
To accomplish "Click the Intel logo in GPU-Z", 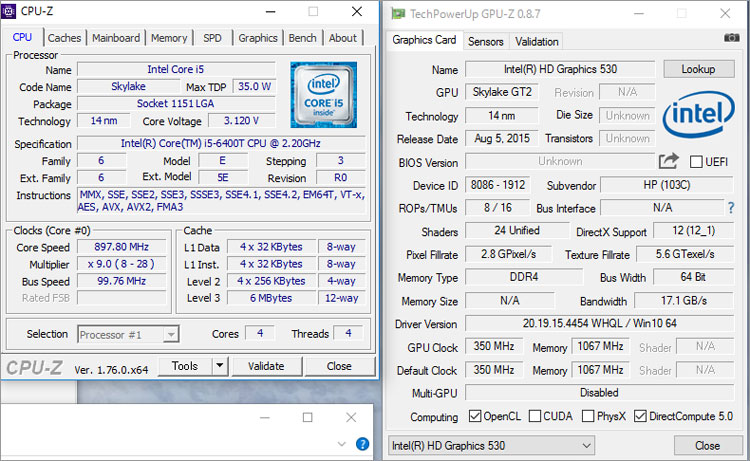I will [698, 114].
